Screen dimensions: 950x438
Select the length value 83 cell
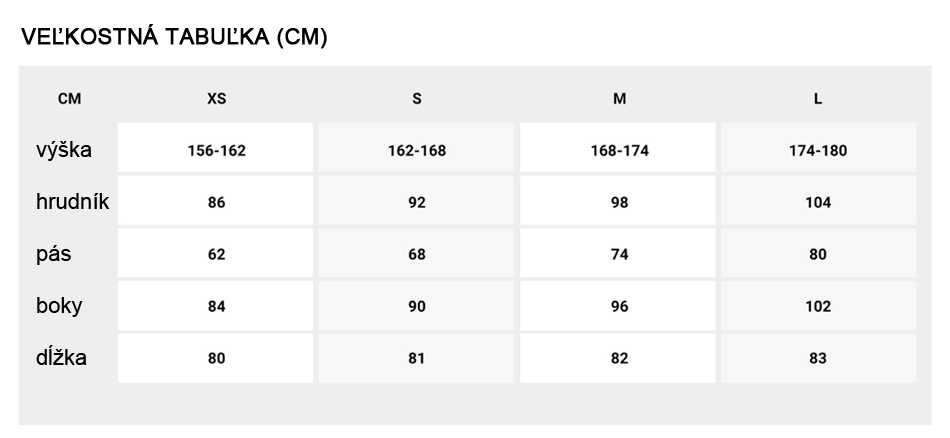click(819, 357)
